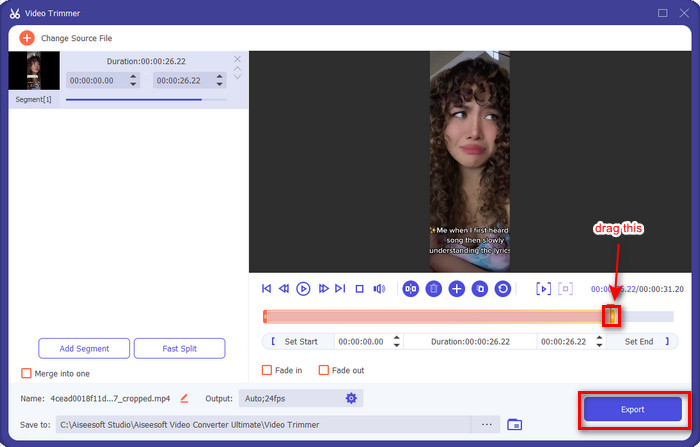
Task: Click the Change Source File plus icon
Action: 27,38
